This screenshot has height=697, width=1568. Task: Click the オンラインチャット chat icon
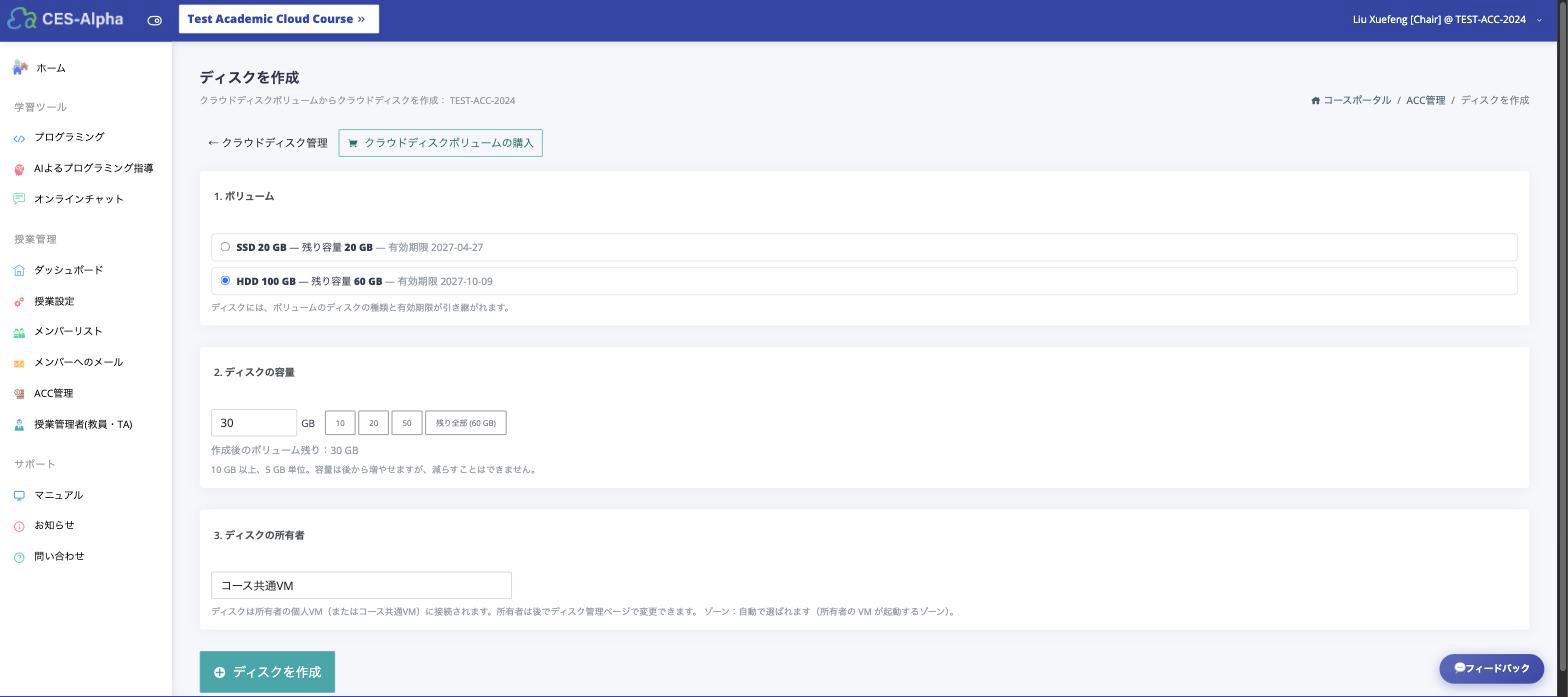click(x=19, y=199)
